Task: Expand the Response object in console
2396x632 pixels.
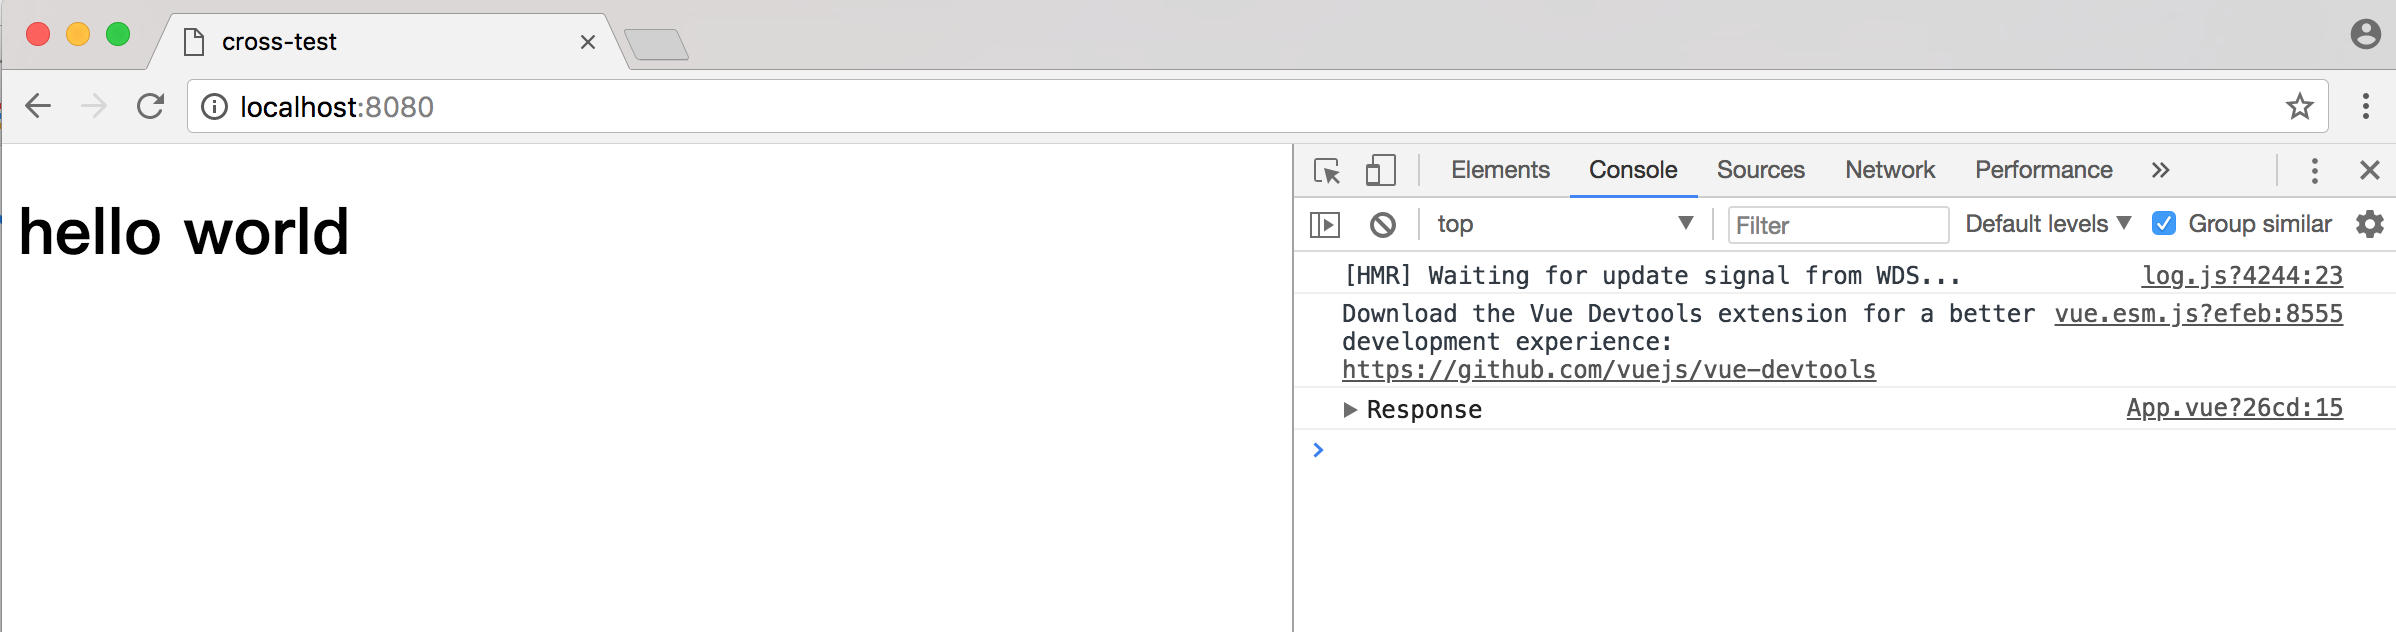Action: pos(1350,409)
